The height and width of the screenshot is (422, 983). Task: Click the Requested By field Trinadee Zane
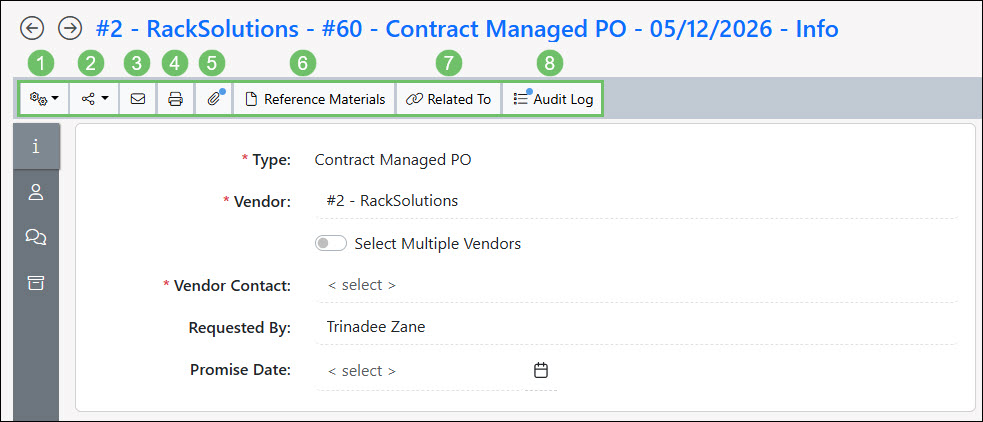[636, 327]
